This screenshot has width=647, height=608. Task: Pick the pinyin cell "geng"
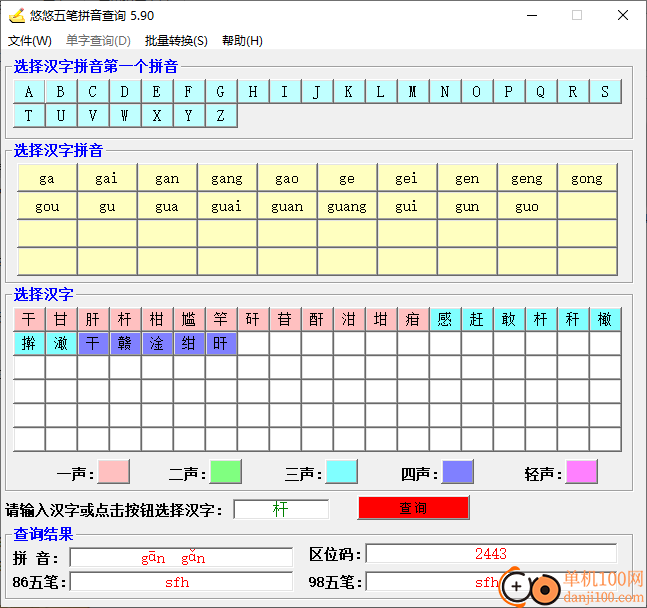[x=527, y=178]
